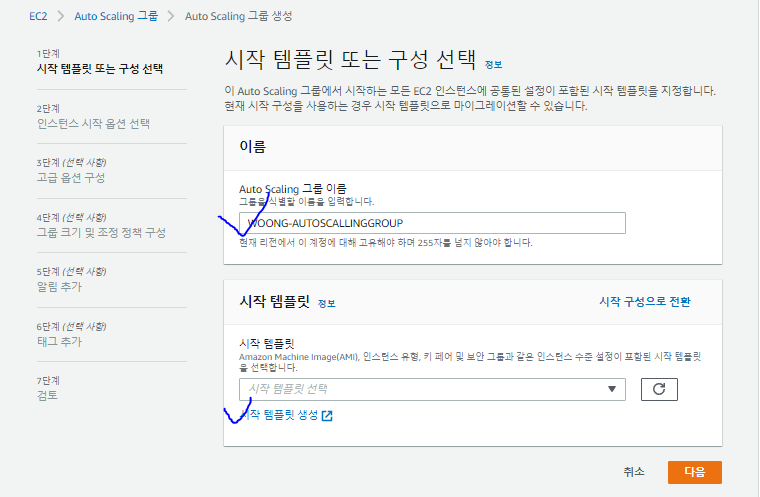Open Auto Scaling 그룹 breadcrumb link
The height and width of the screenshot is (497, 760).
coord(116,16)
